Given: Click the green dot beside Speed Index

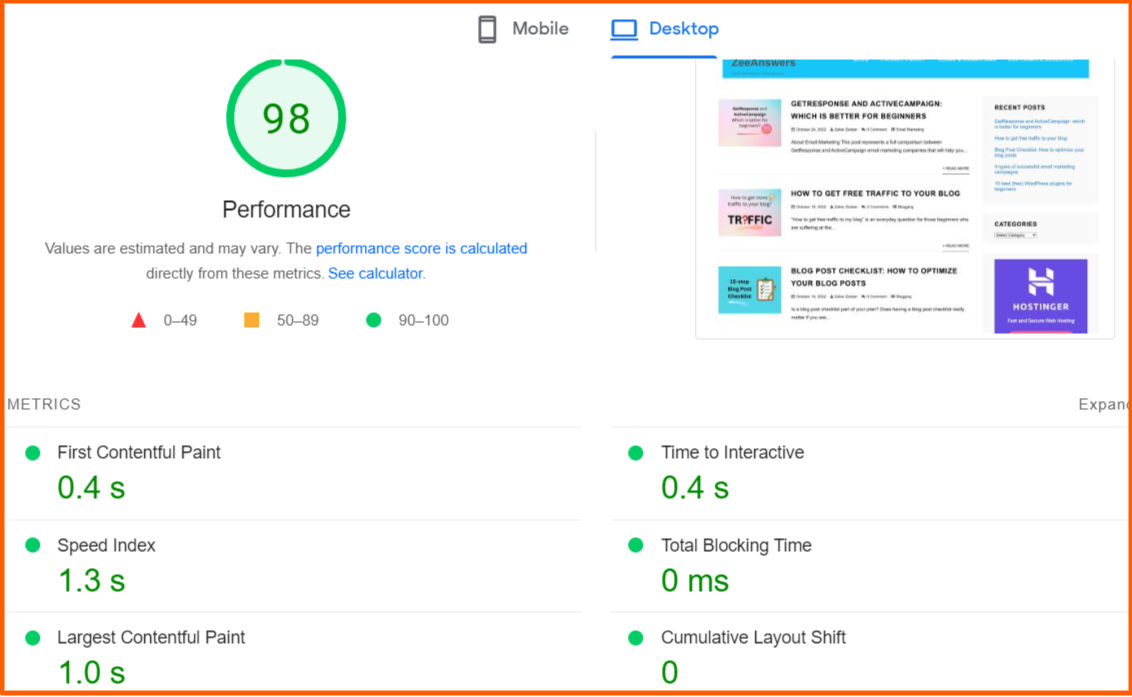Looking at the screenshot, I should (x=33, y=545).
